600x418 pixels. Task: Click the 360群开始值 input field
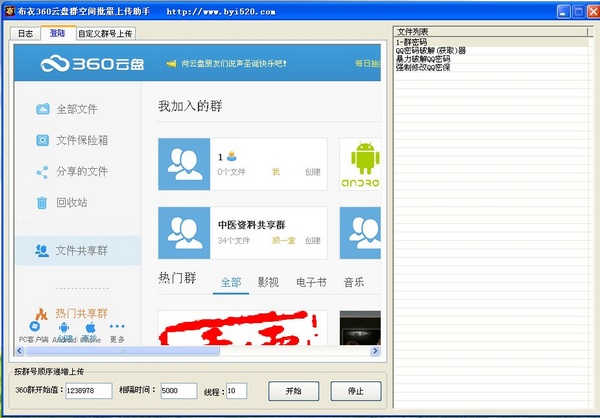coord(89,390)
